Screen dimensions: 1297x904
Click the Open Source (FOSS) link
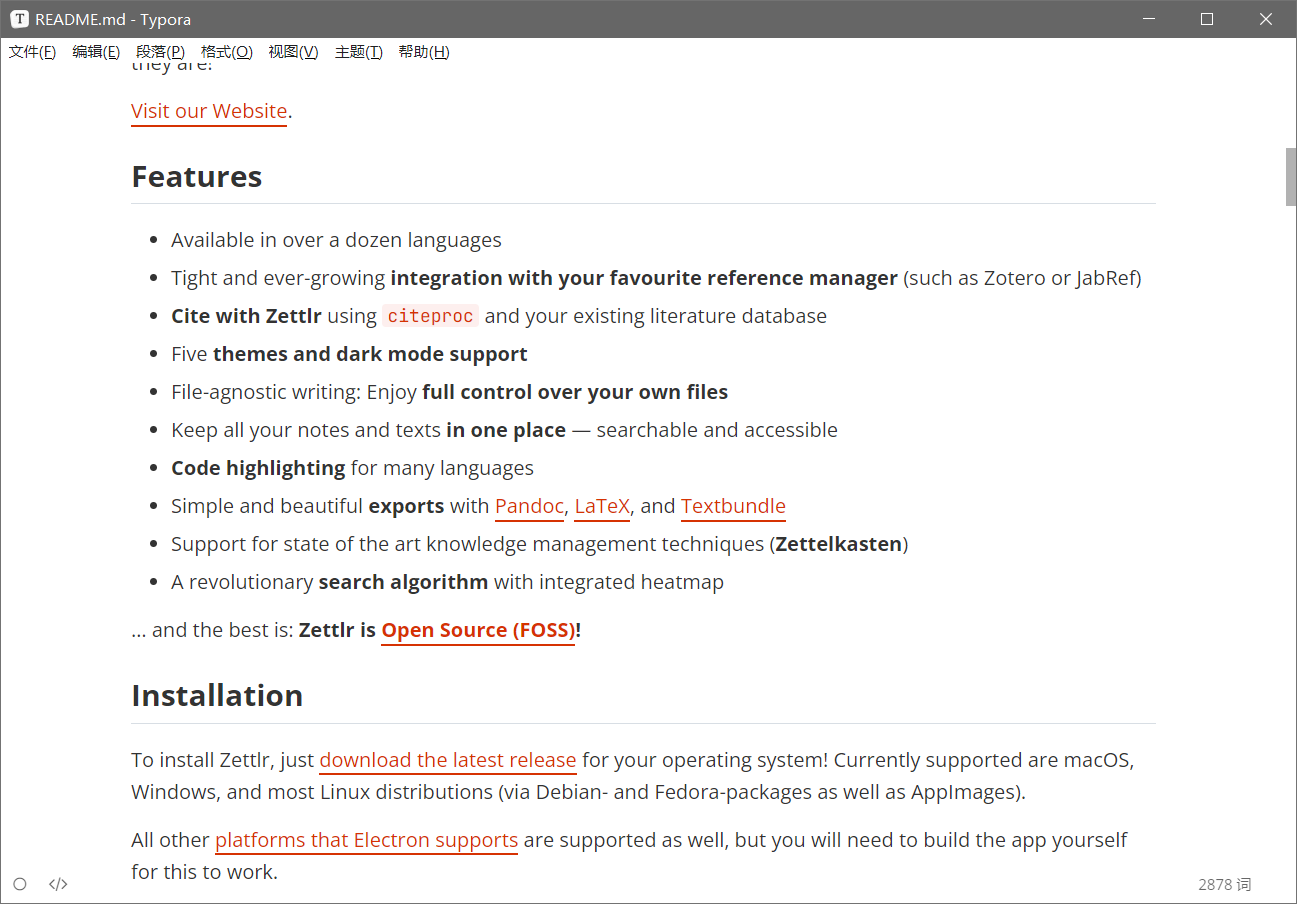click(477, 630)
